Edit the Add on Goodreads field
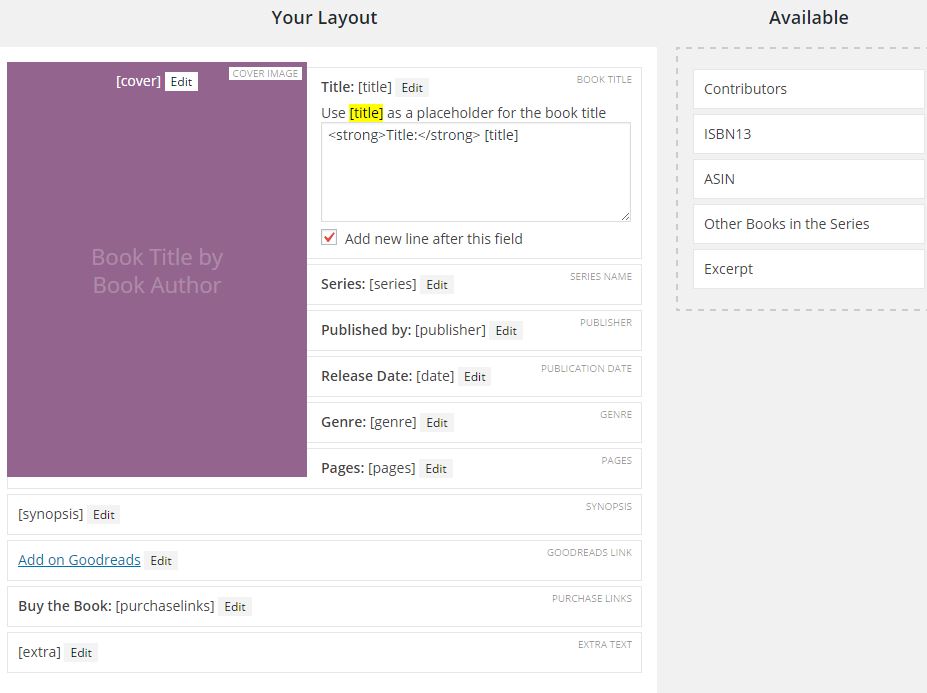 (161, 561)
